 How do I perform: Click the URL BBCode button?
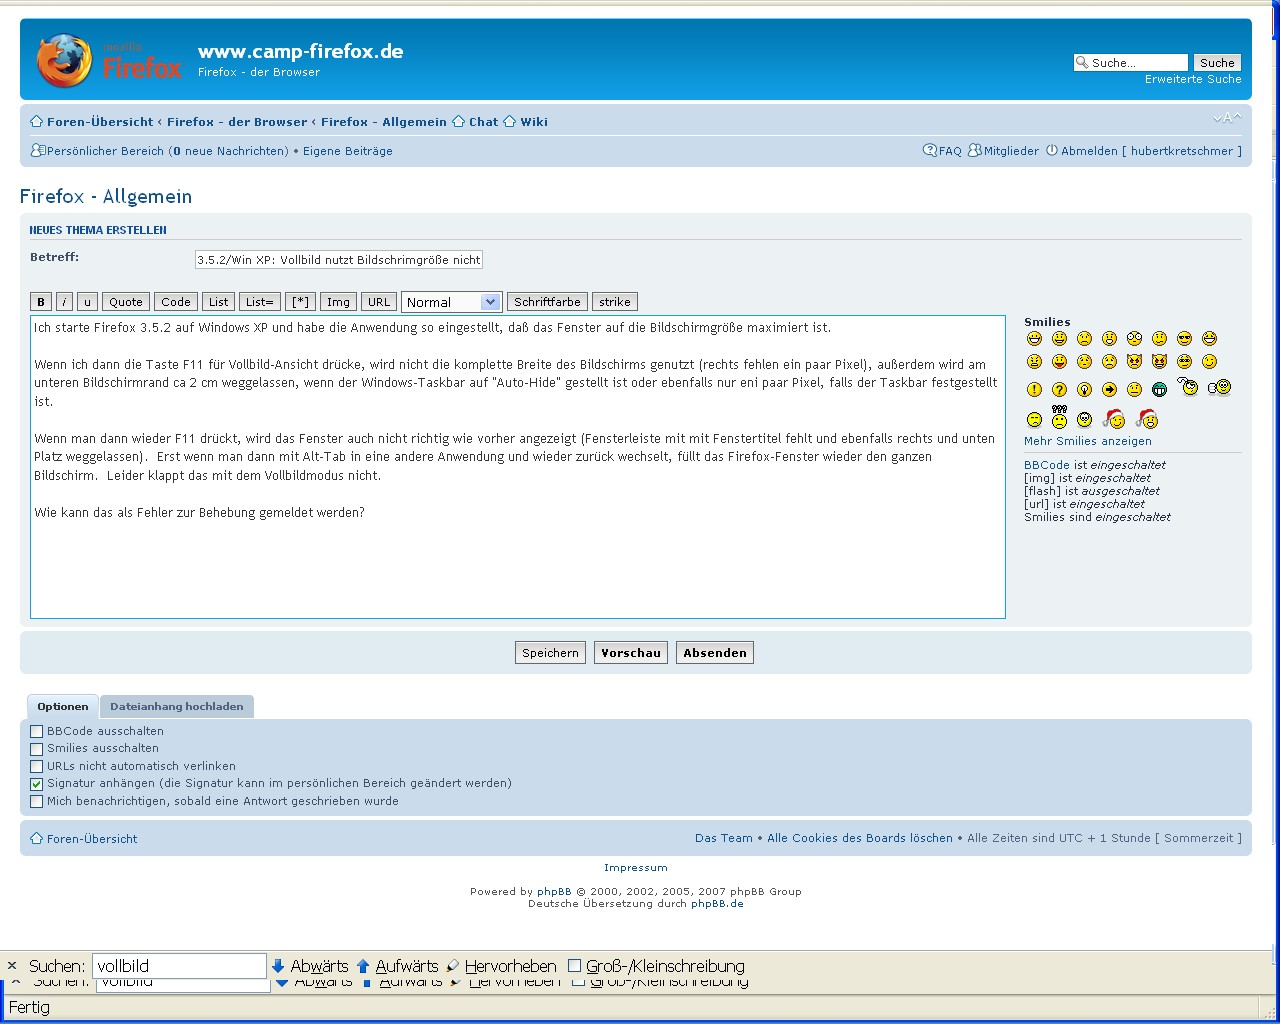coord(379,302)
